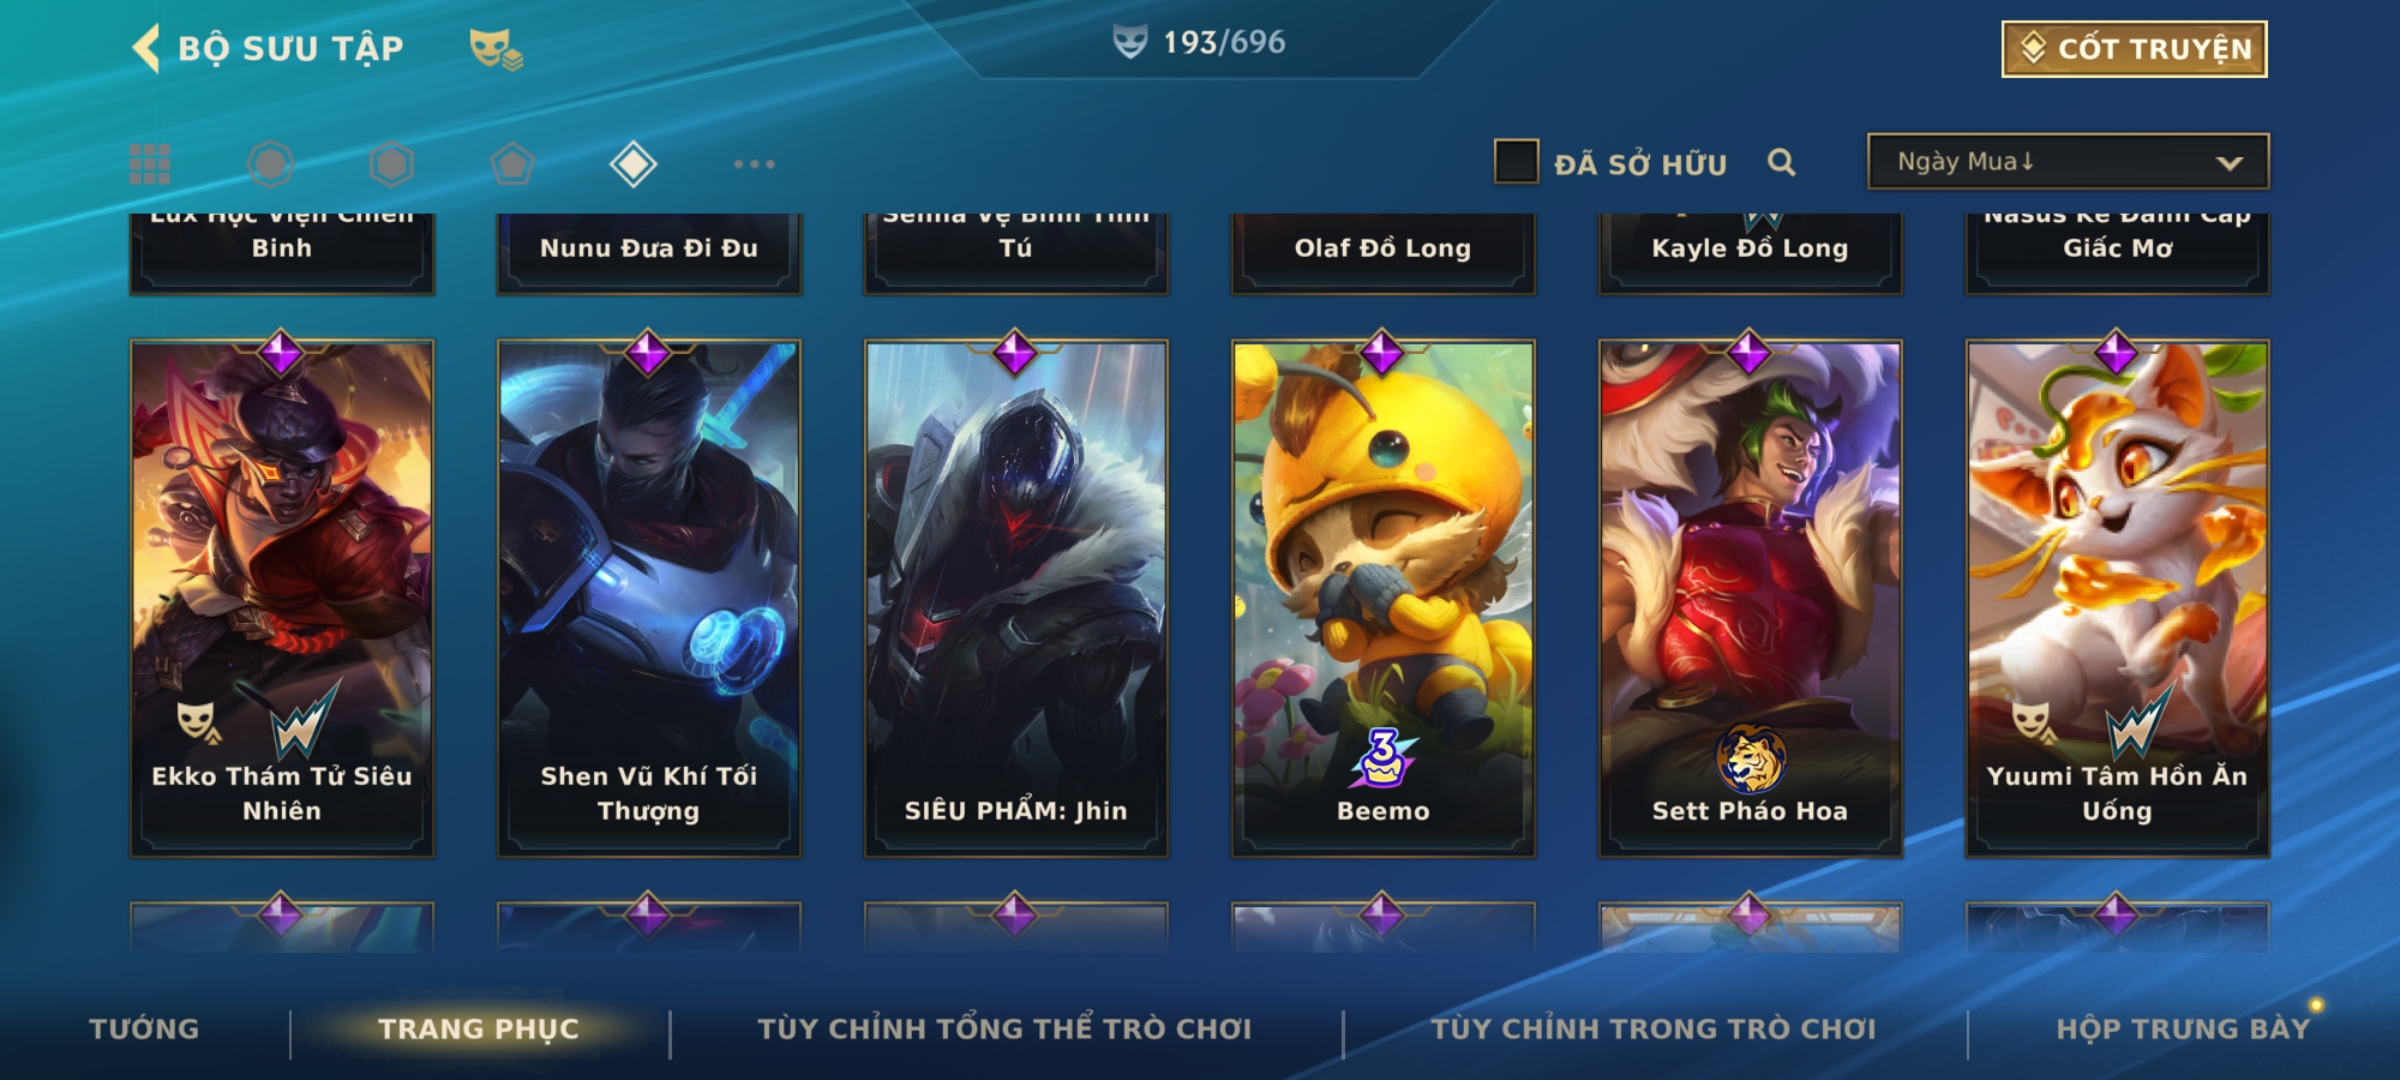Screen dimensions: 2400x1080
Task: Select the diamond rarity filter
Action: tap(633, 164)
